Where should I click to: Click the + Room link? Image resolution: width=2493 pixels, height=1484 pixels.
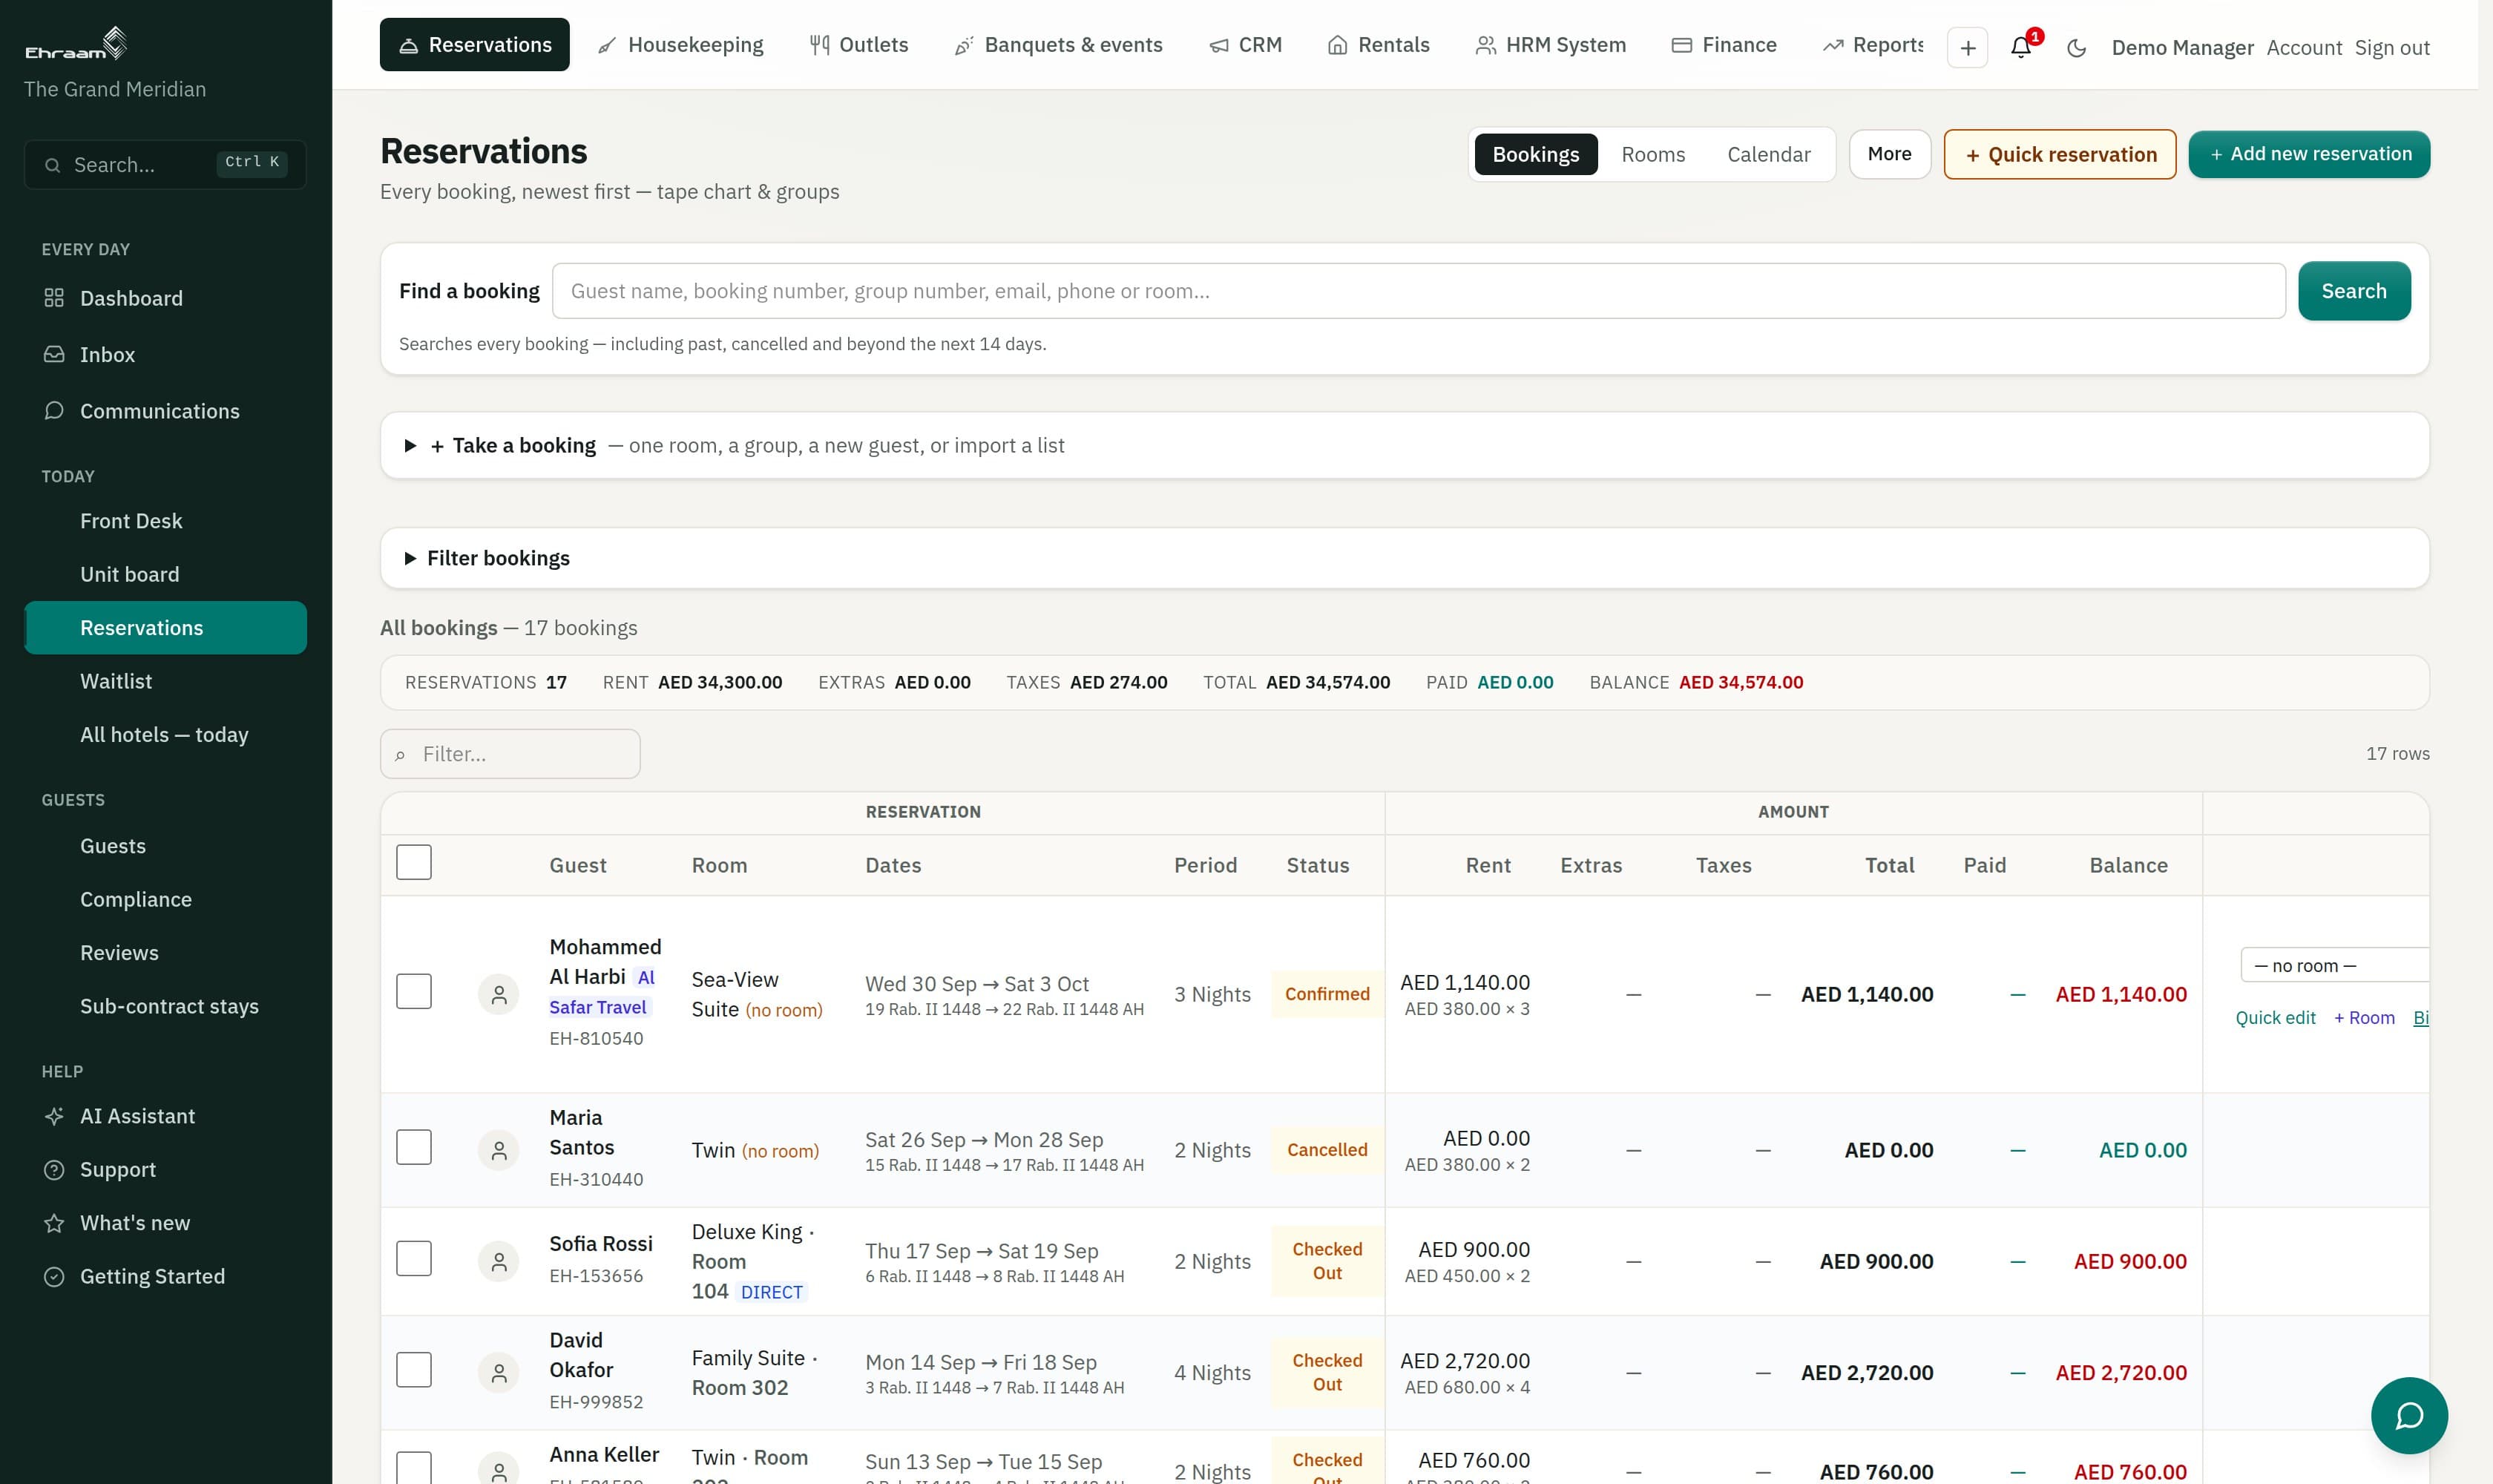point(2364,1018)
